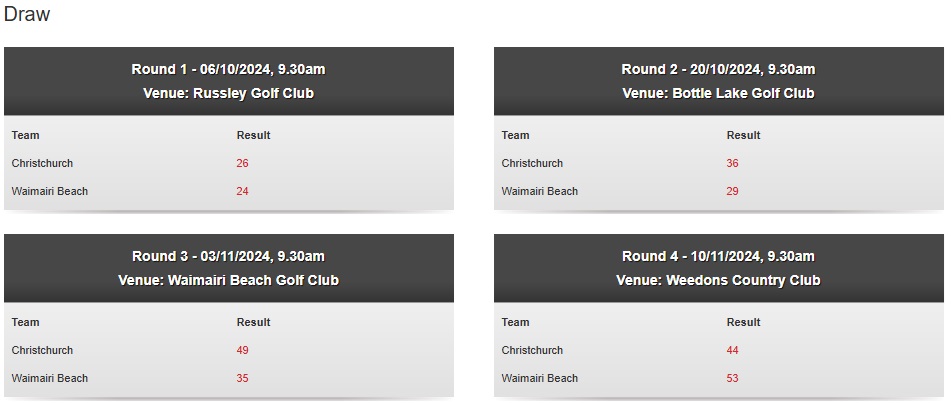
Task: Select Waimairi Beach team name in Round 4
Action: point(540,378)
